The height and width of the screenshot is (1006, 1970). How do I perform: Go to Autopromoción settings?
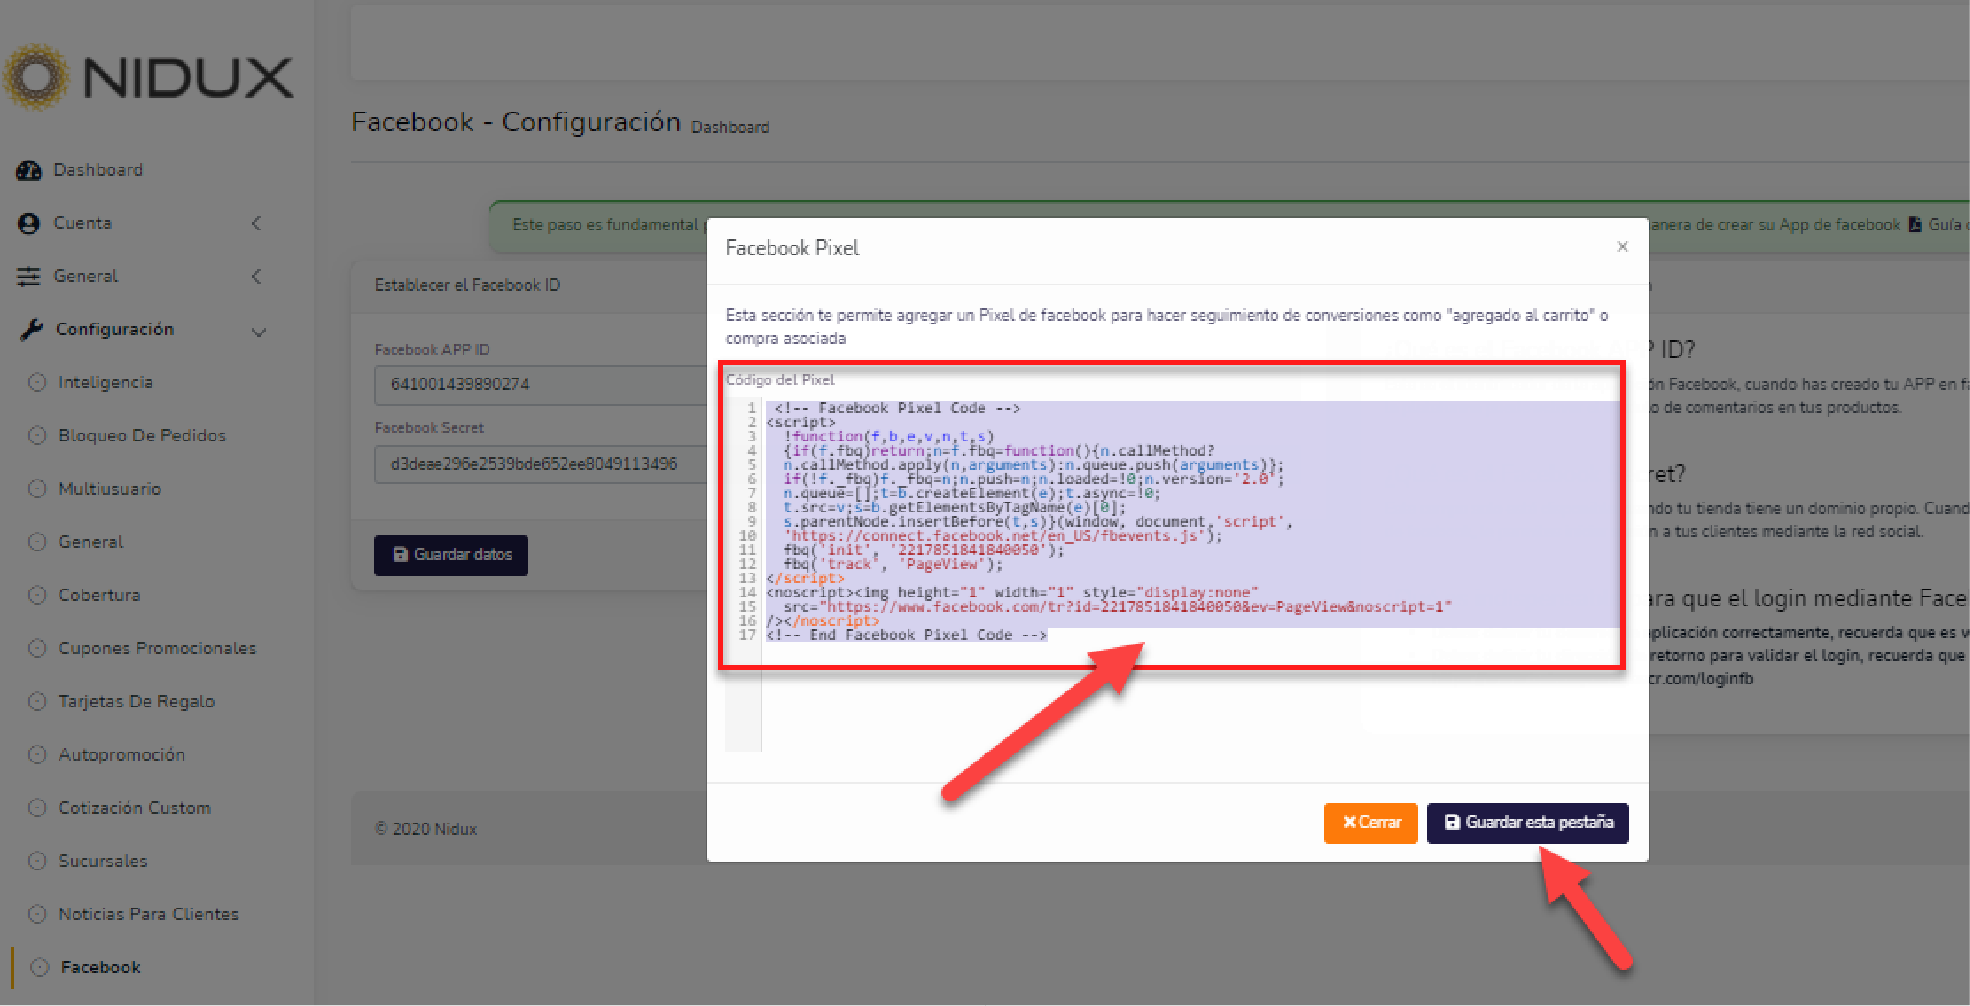tap(122, 755)
